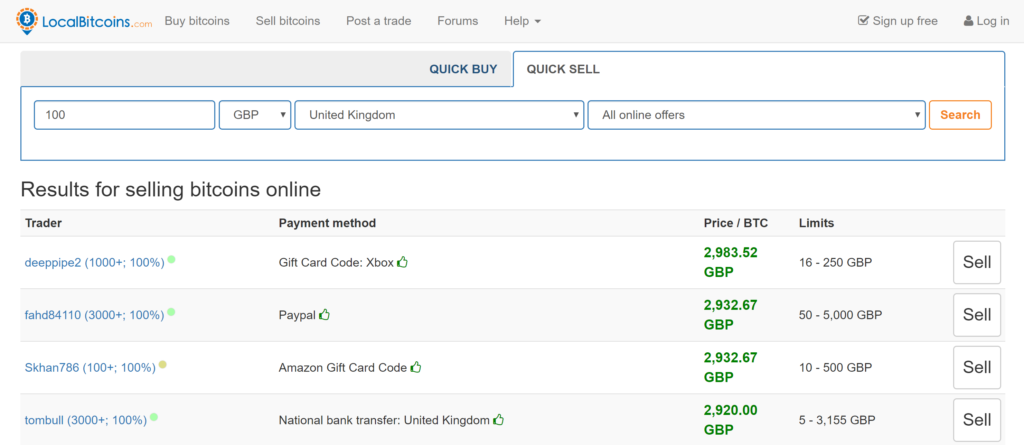The width and height of the screenshot is (1024, 445).
Task: Click Sign up free link
Action: tap(898, 21)
